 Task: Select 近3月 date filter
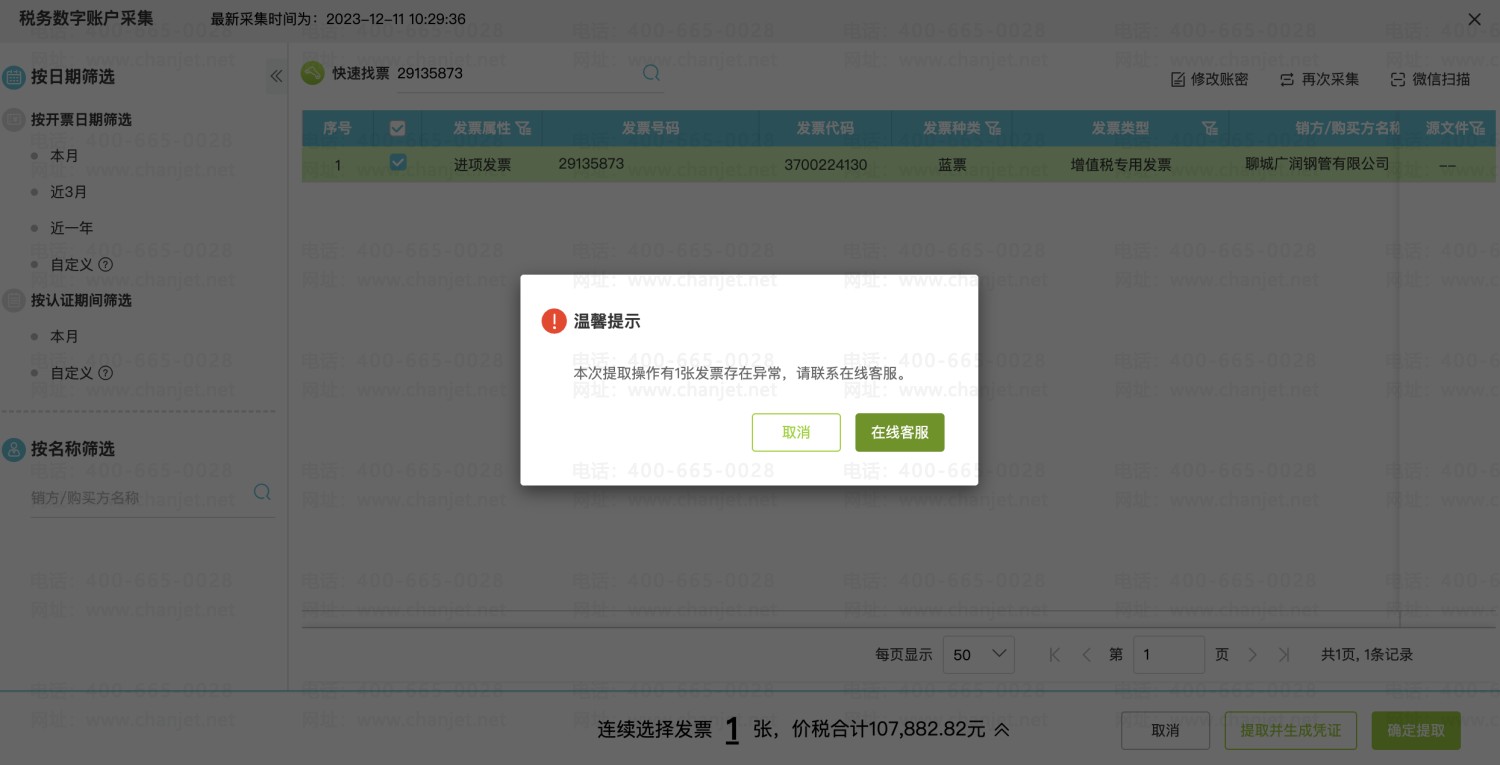[x=69, y=192]
